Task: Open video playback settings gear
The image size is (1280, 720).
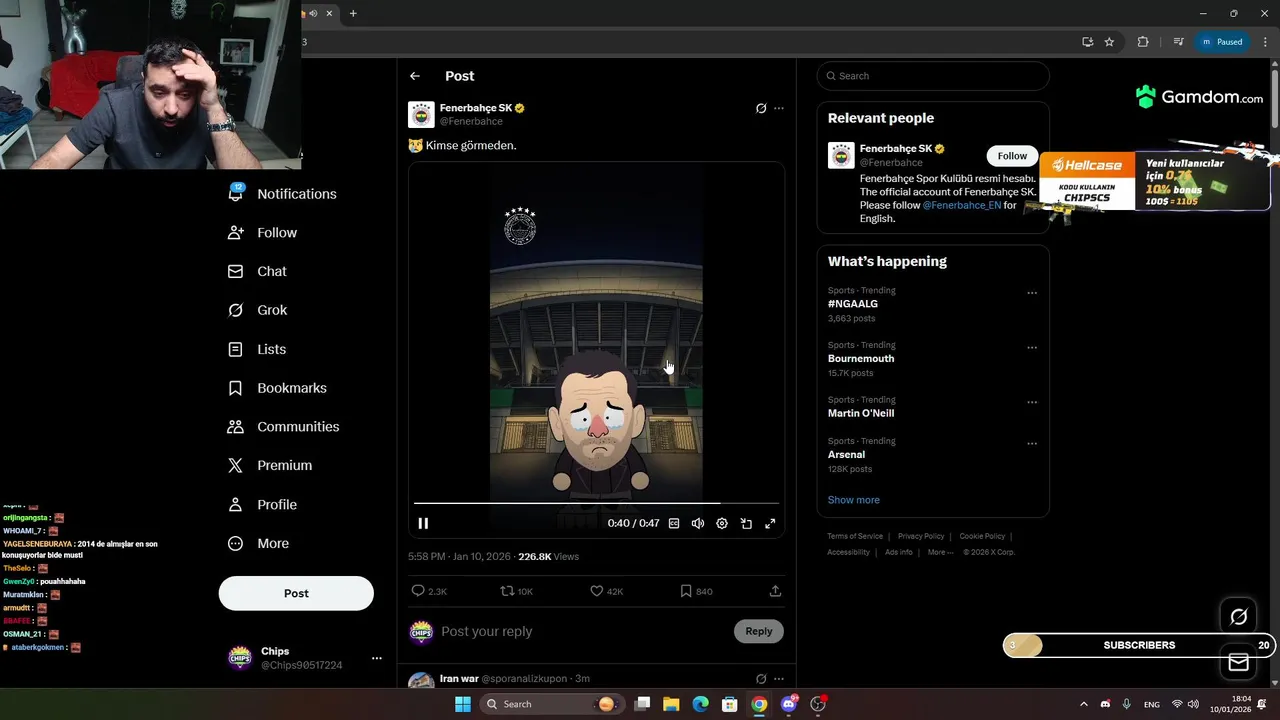Action: click(x=722, y=523)
